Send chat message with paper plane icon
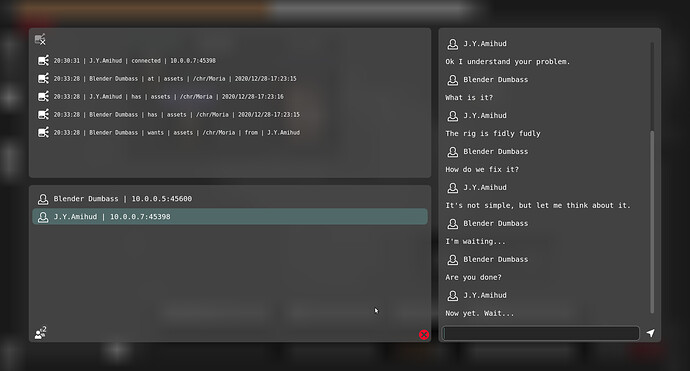The width and height of the screenshot is (690, 371). [x=650, y=333]
